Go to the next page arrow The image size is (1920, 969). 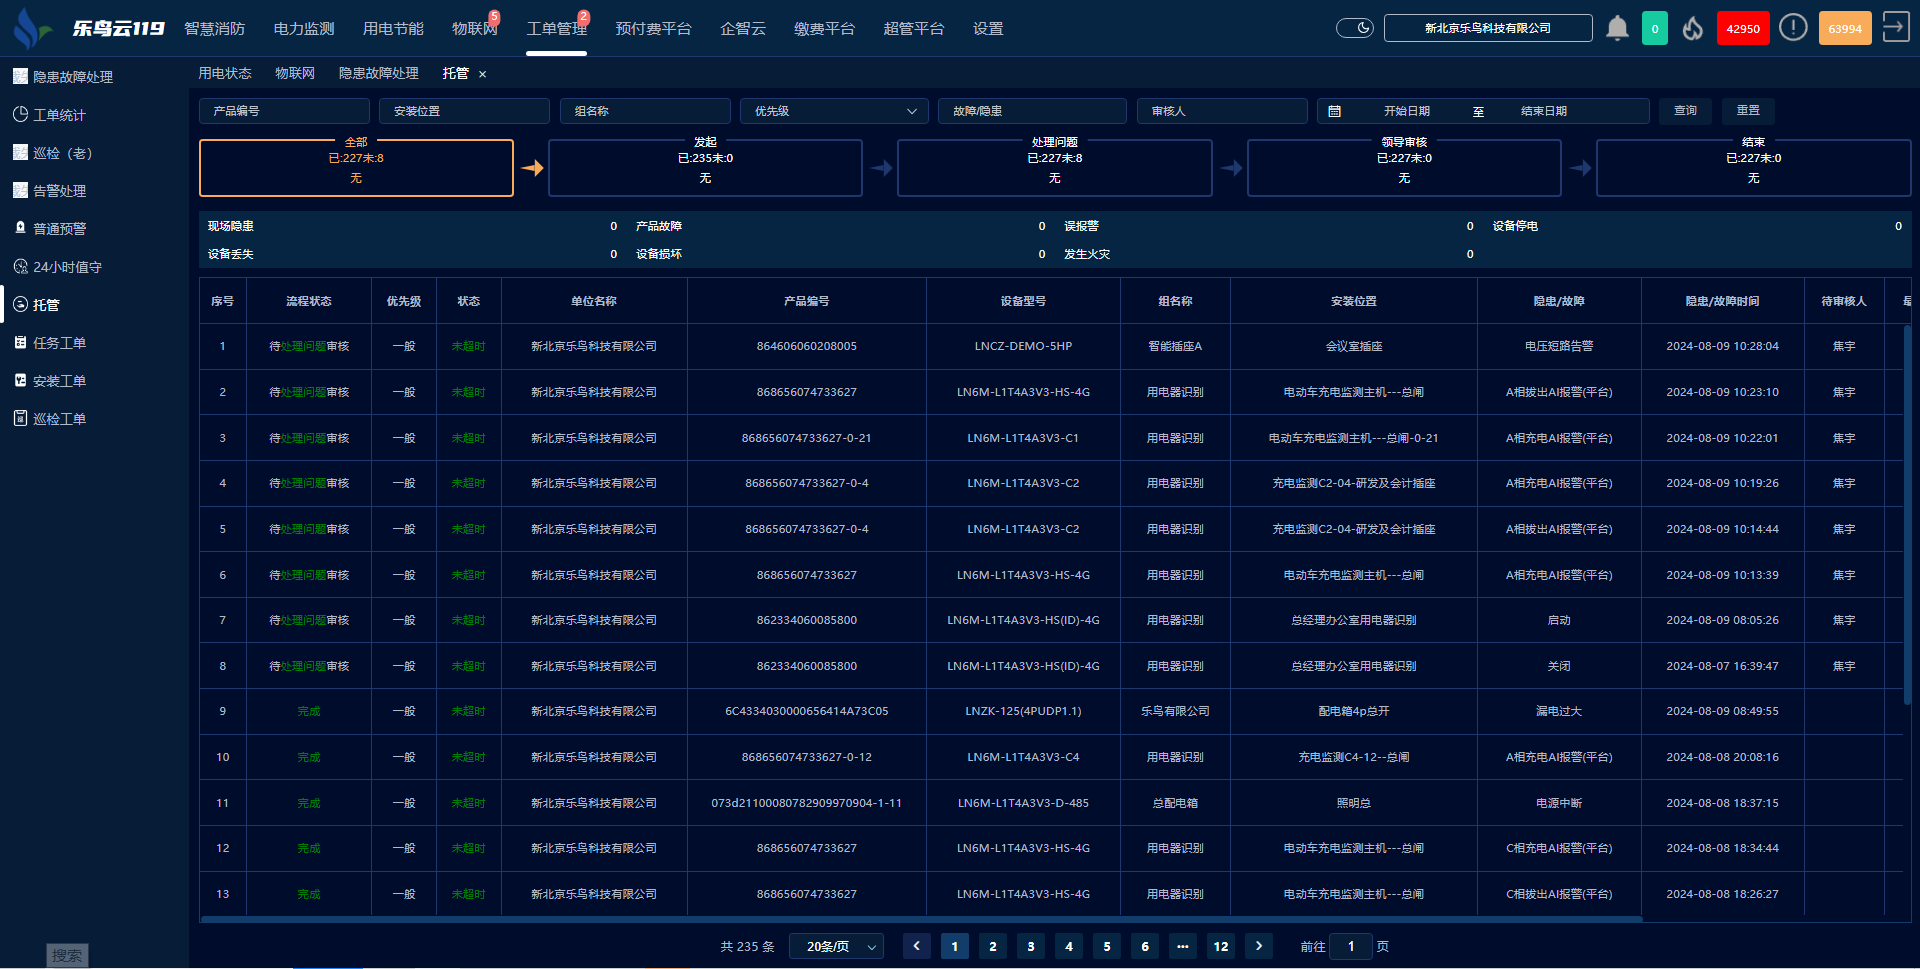[x=1259, y=946]
